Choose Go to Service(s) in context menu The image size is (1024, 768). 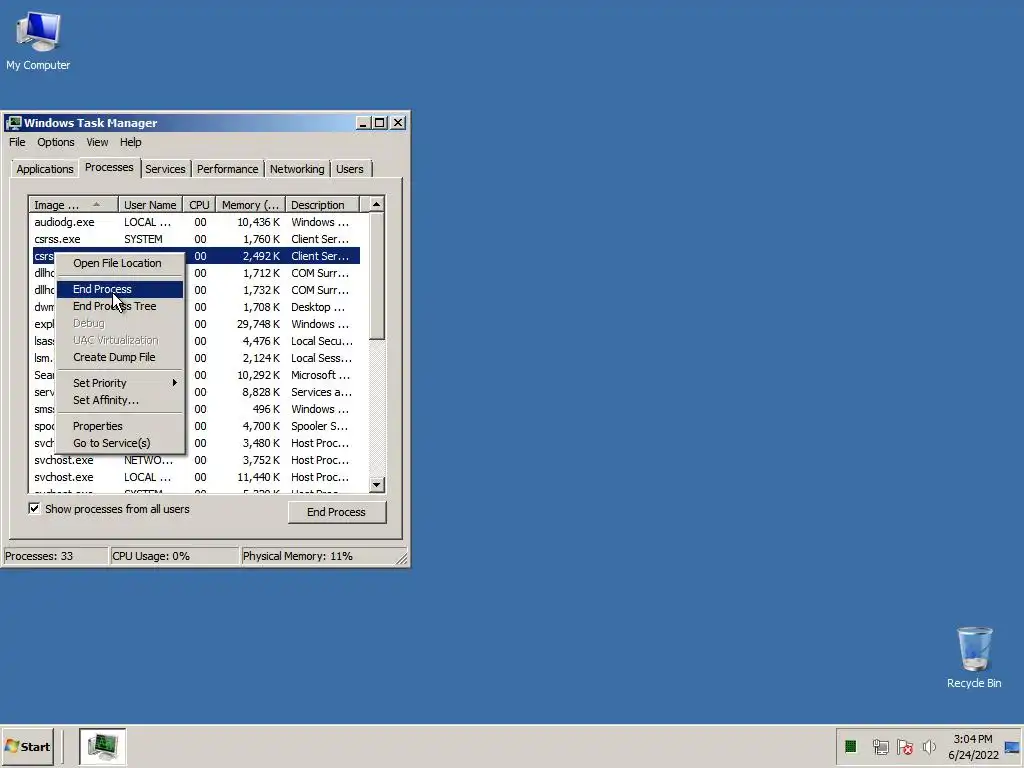point(120,443)
